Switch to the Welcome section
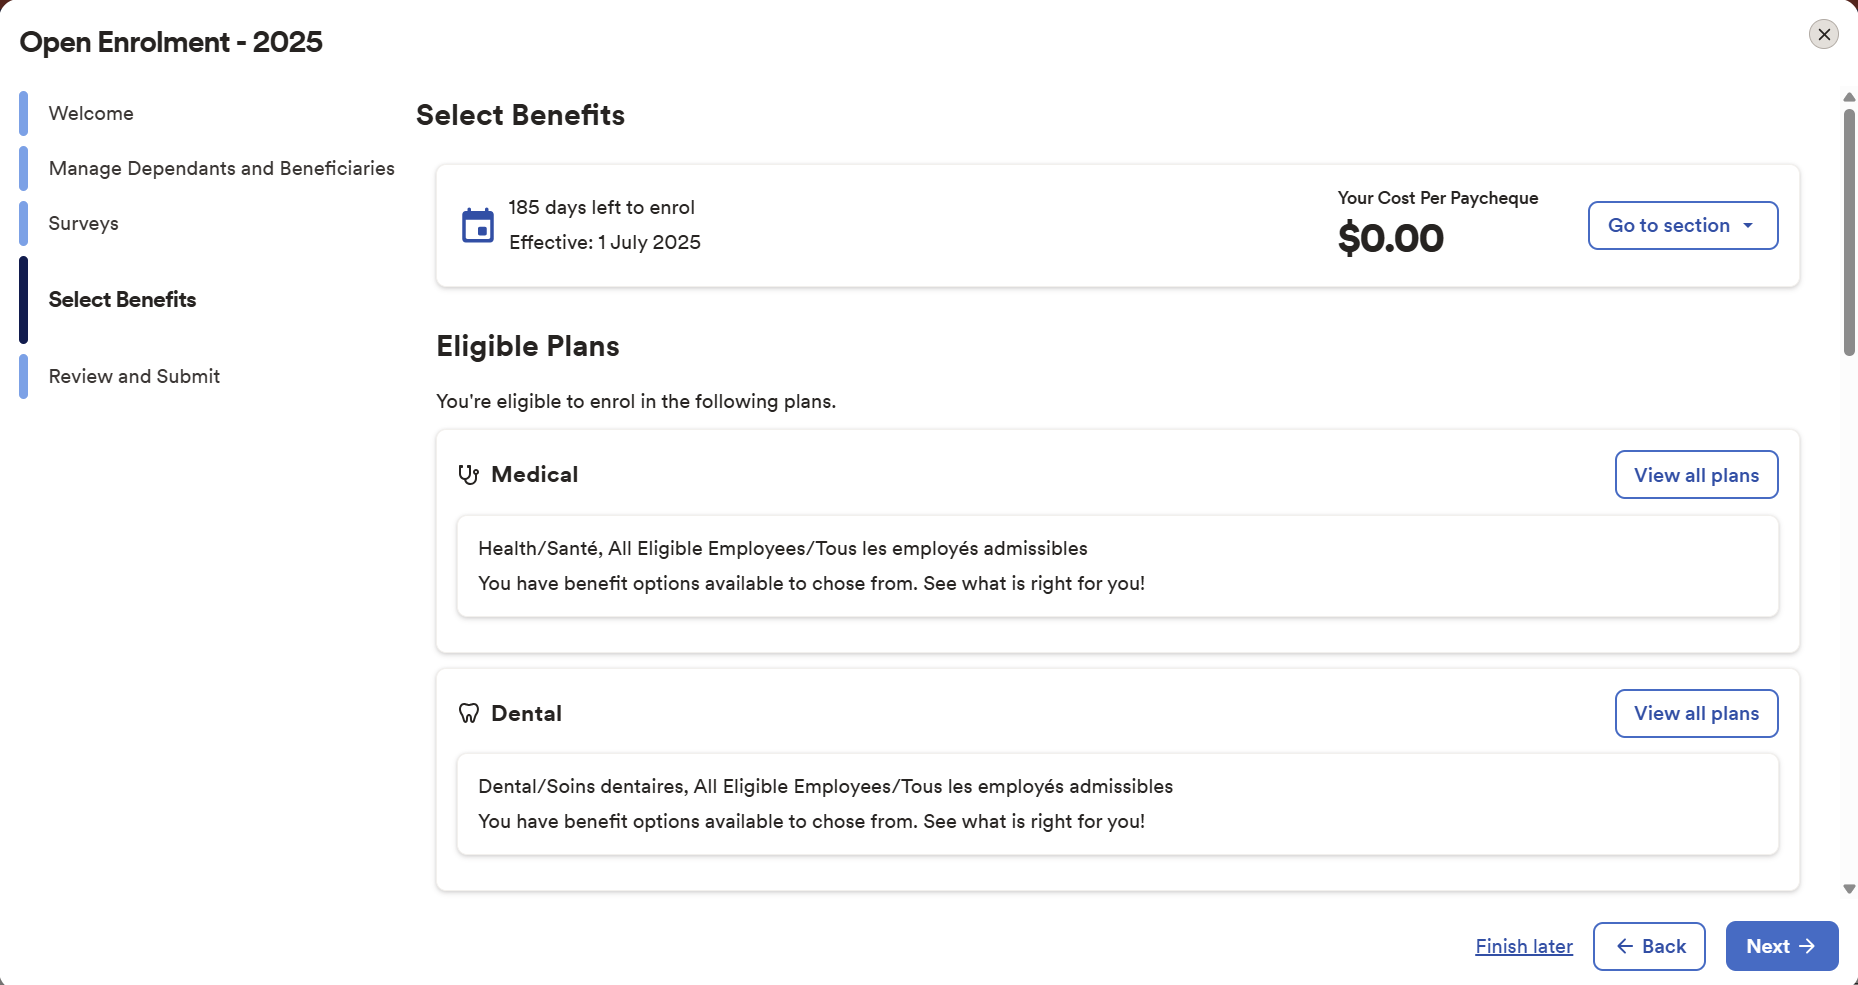Image resolution: width=1858 pixels, height=985 pixels. click(91, 113)
